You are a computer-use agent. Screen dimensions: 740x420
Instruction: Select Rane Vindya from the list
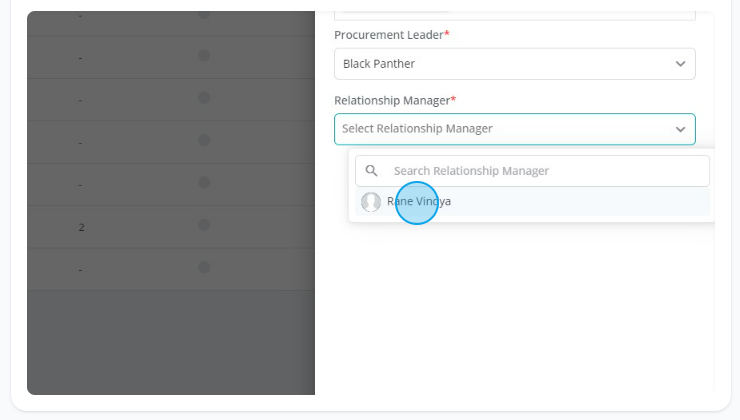532,202
